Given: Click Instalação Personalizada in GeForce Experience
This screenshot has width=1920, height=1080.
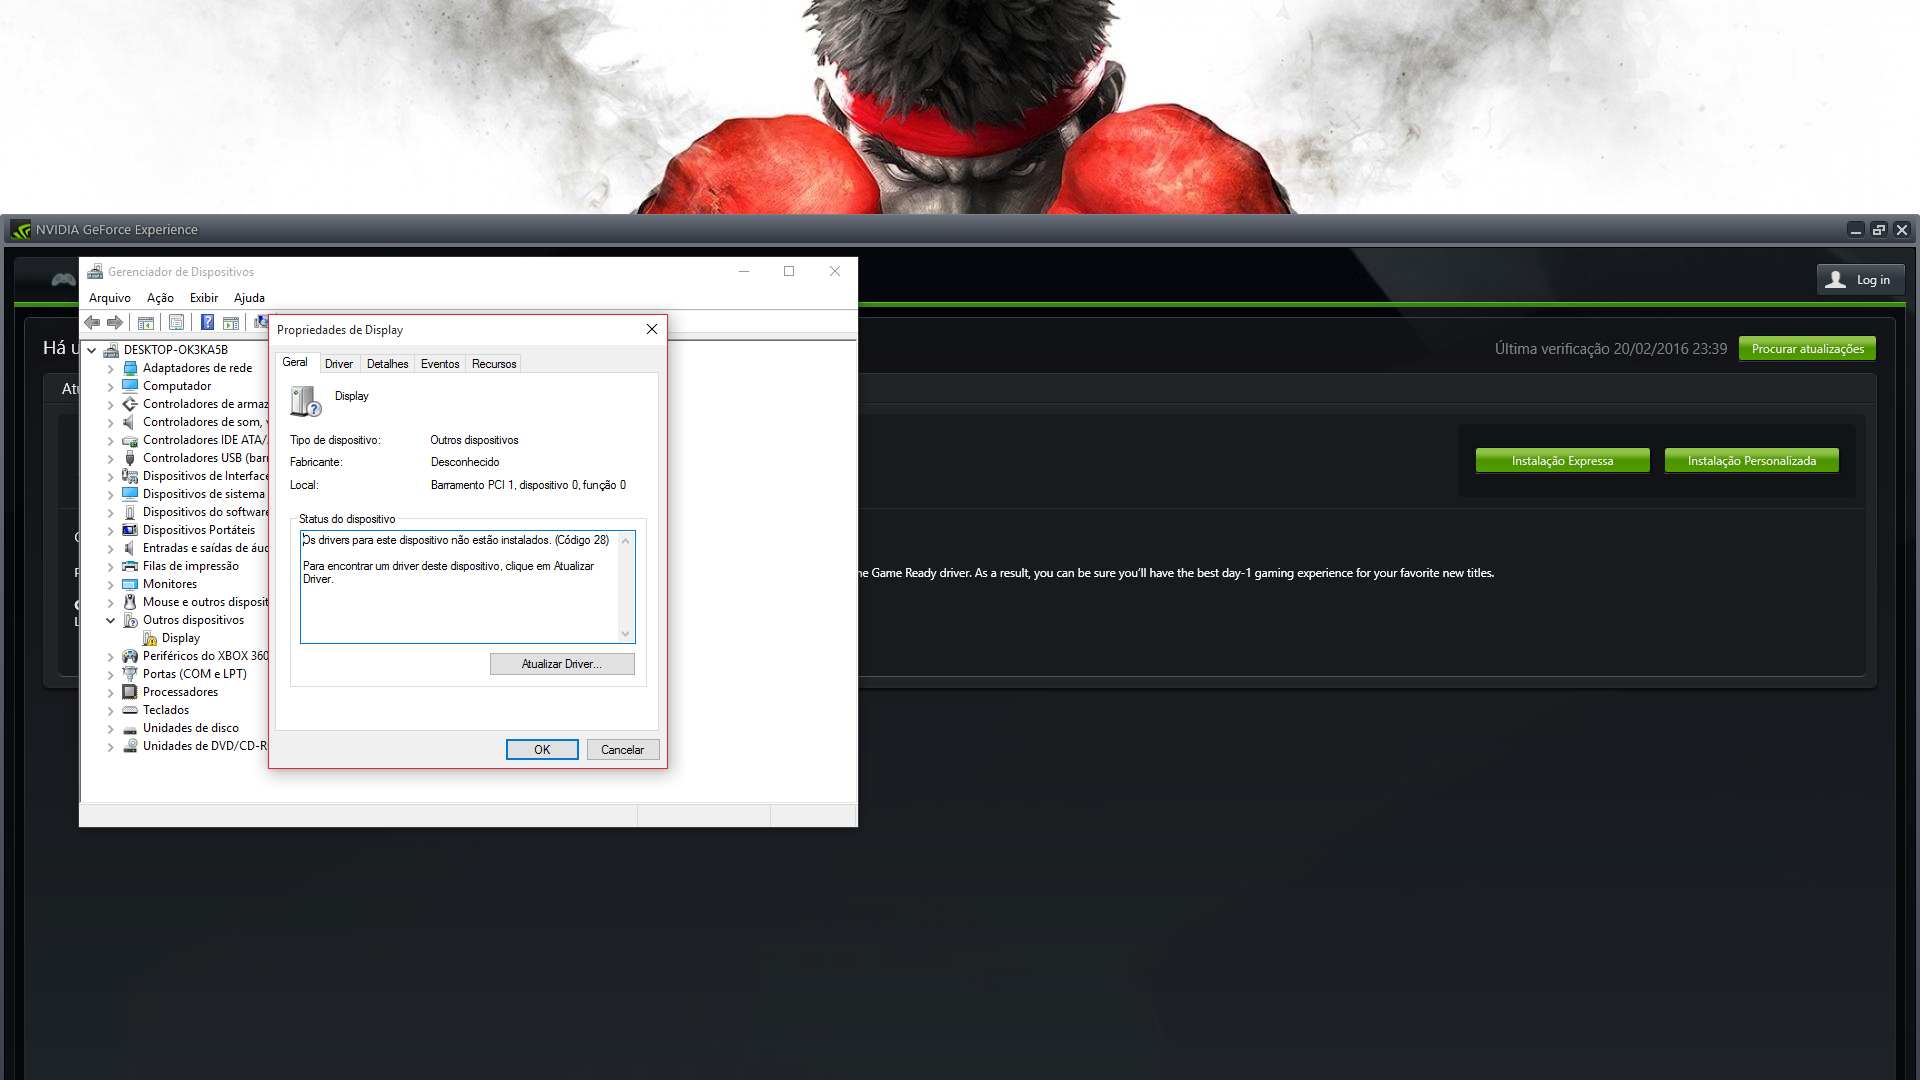Looking at the screenshot, I should tap(1752, 461).
